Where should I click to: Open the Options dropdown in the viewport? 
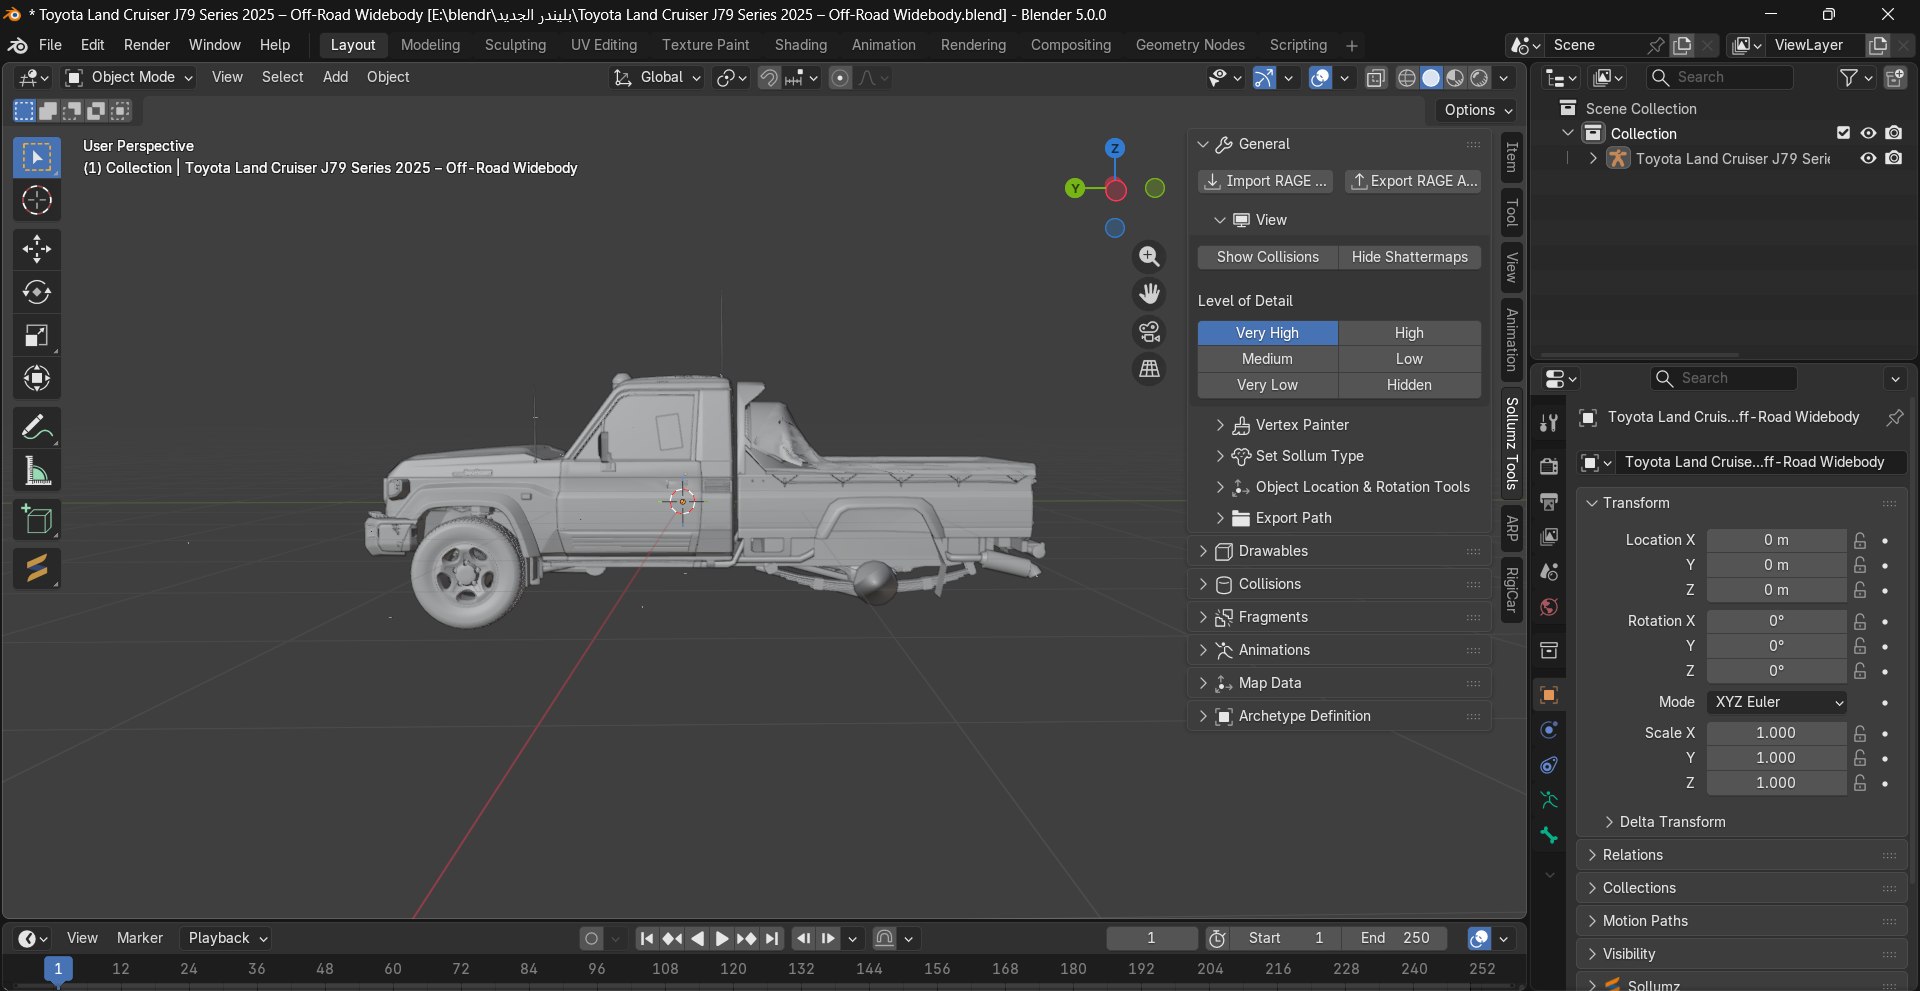coord(1478,110)
